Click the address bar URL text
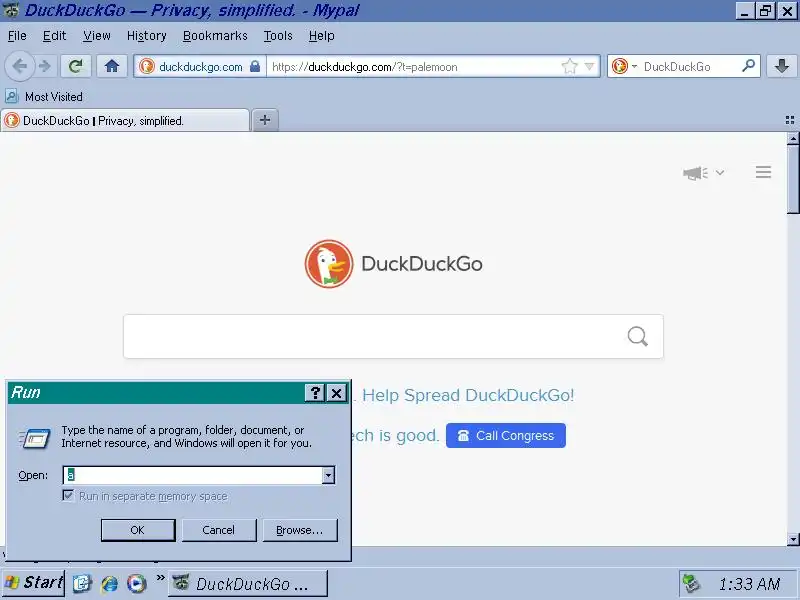The image size is (800, 600). pos(364,67)
